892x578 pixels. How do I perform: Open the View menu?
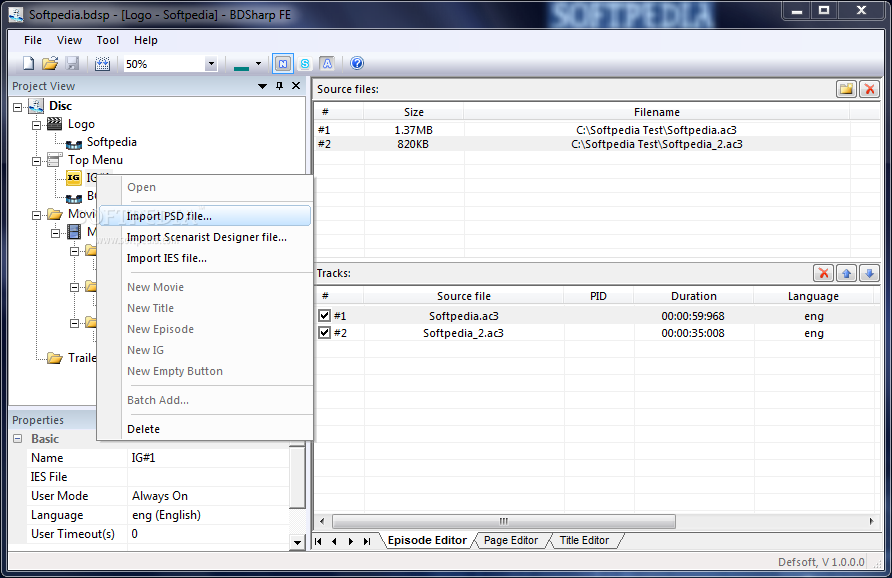(x=69, y=40)
